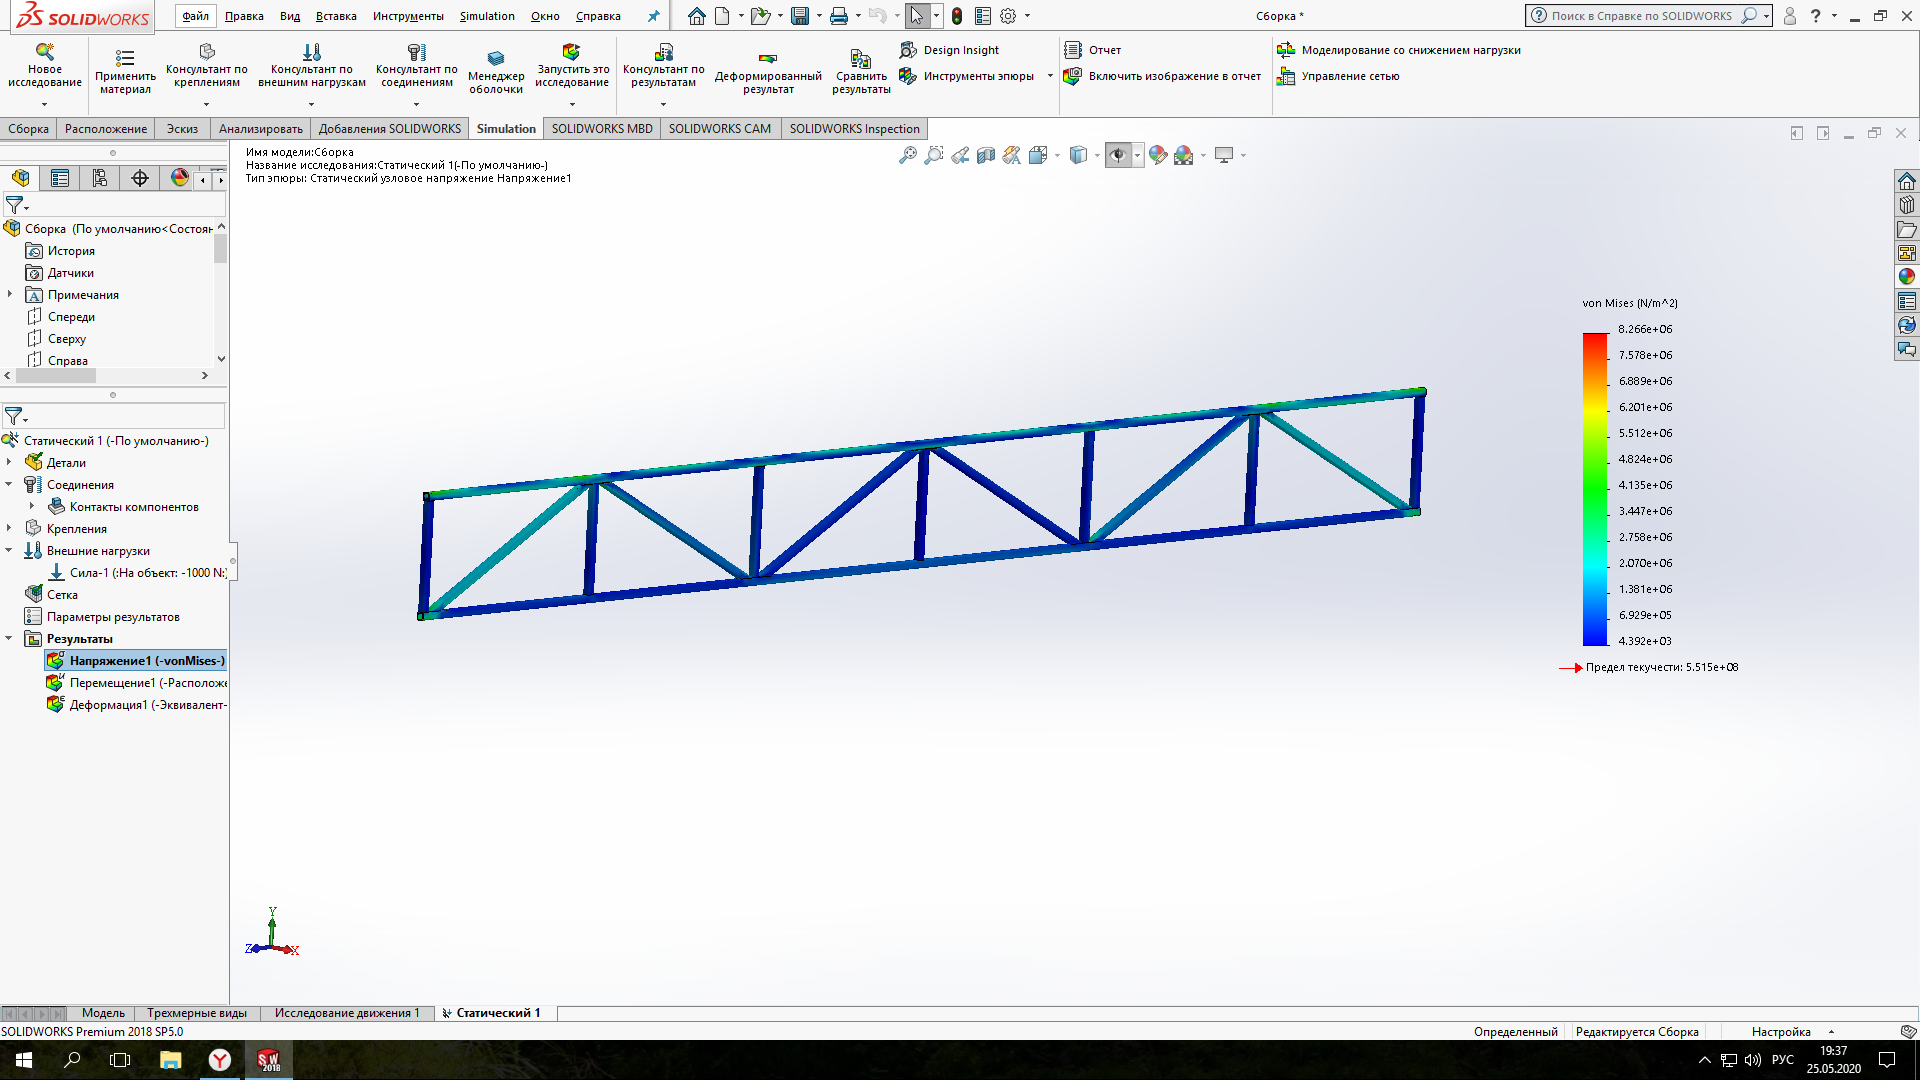Toggle Hide/Show Items eye icon

[x=1118, y=155]
